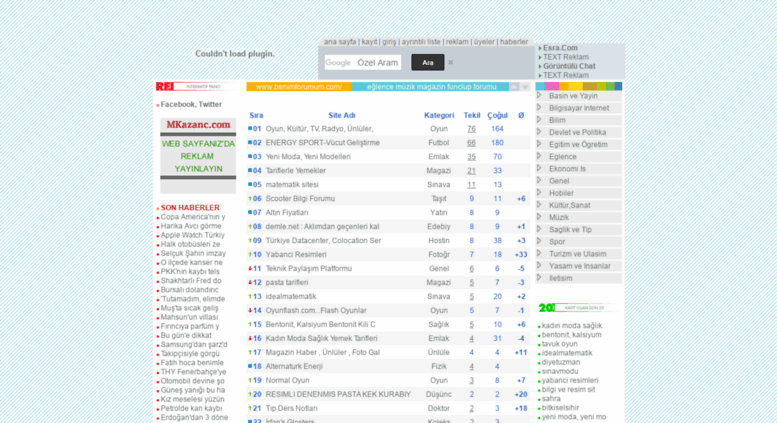Open the diyetuzman recent entry
Screen dimensions: 777x423
click(560, 362)
